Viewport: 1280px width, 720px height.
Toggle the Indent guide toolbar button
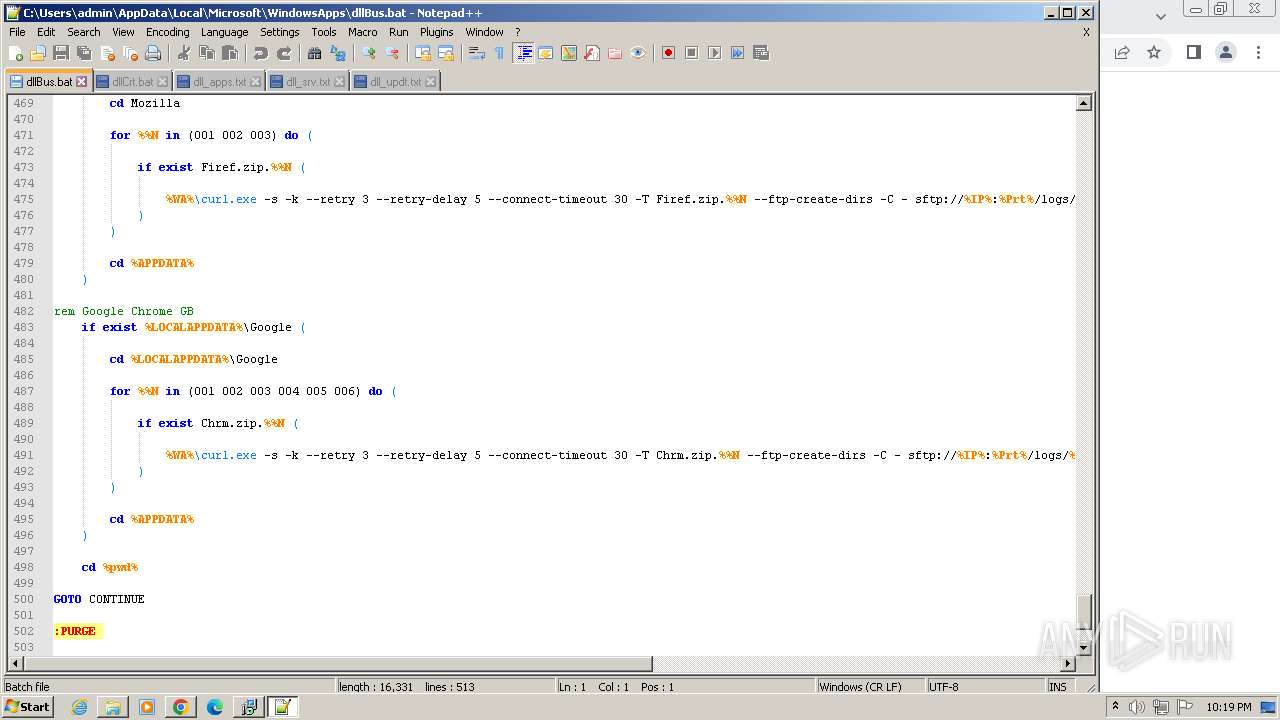click(523, 53)
